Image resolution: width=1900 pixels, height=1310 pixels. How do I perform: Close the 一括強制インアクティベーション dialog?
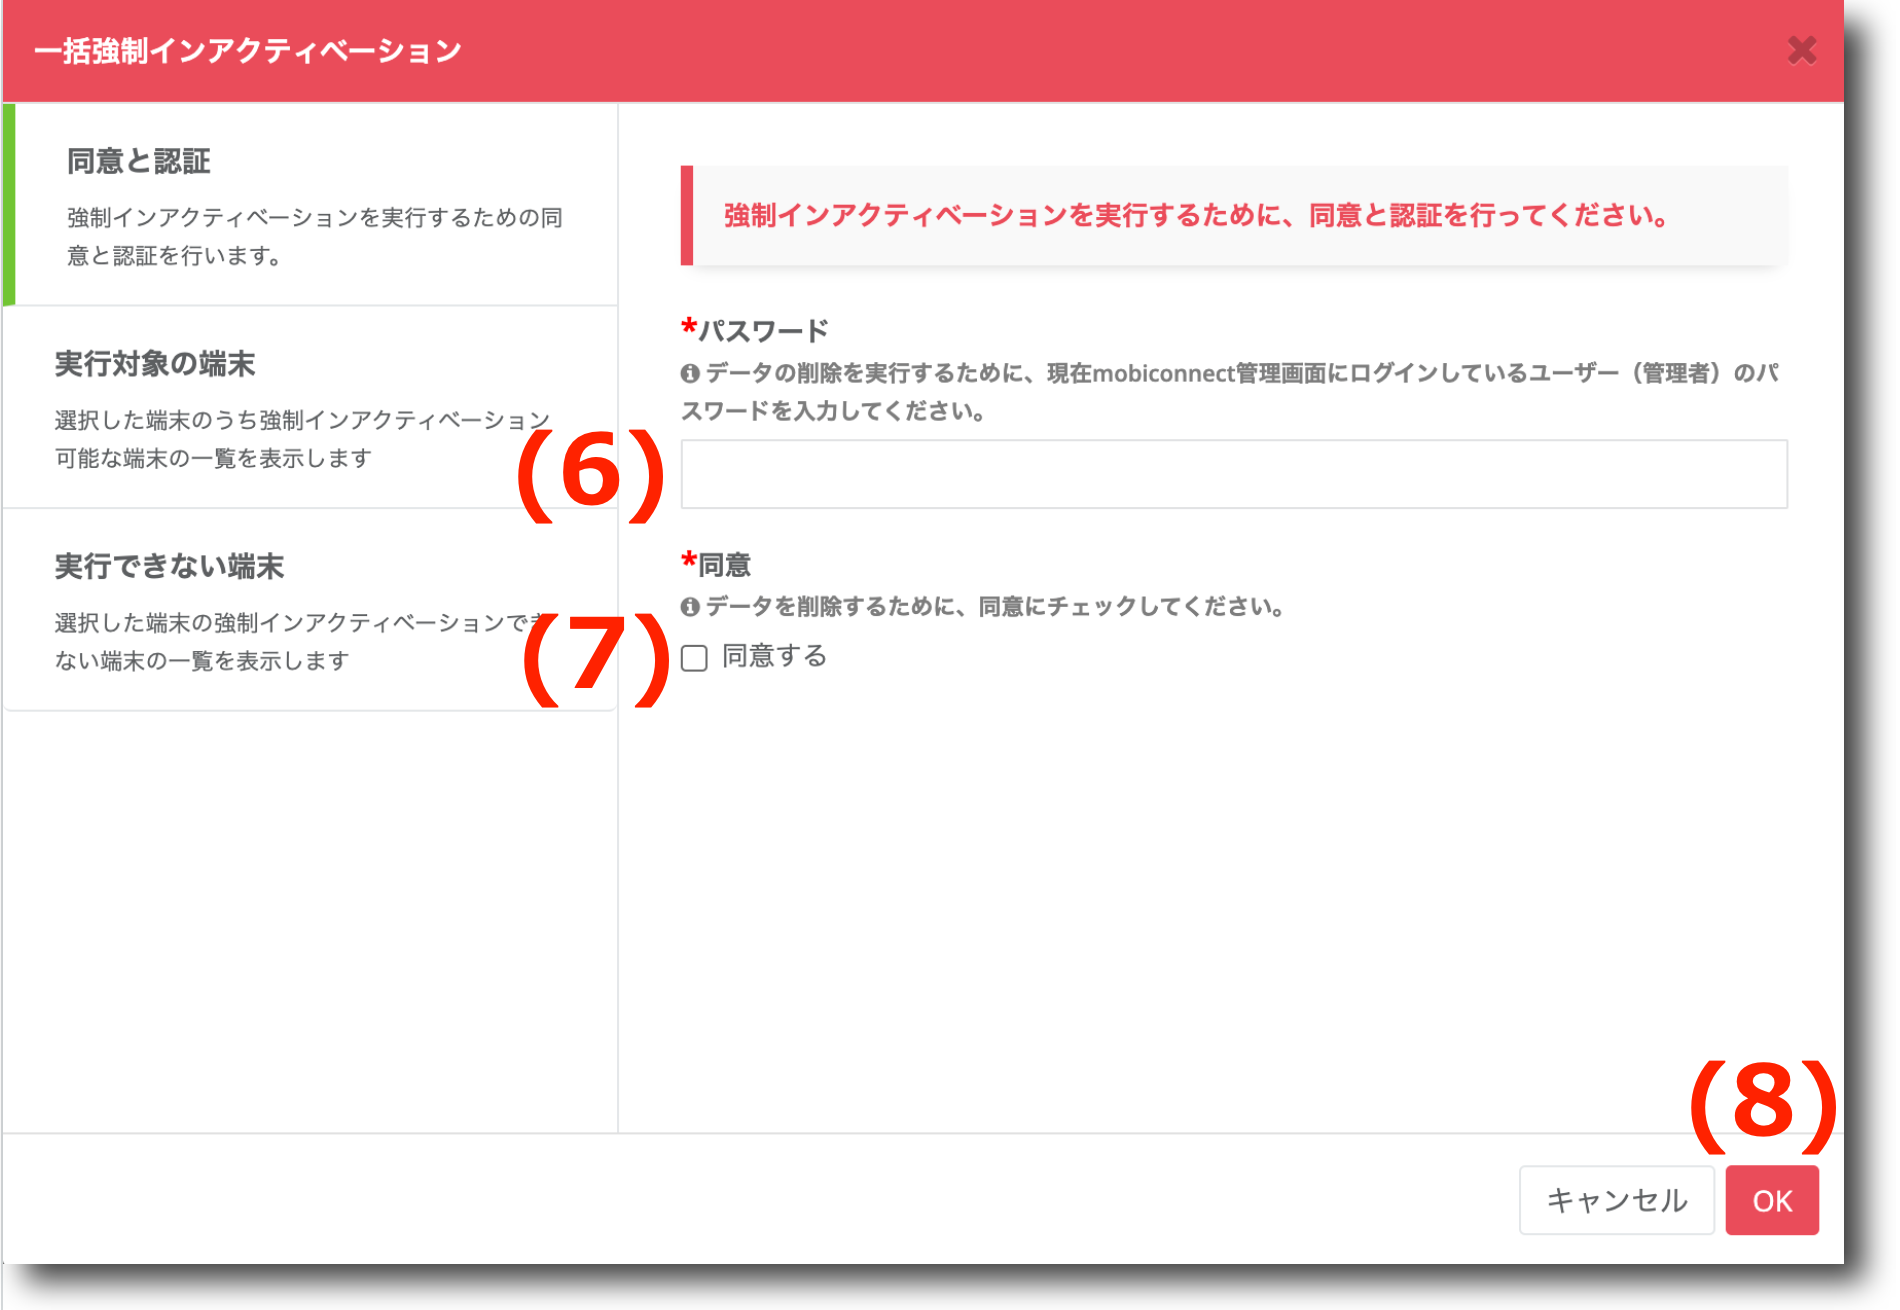[1801, 50]
